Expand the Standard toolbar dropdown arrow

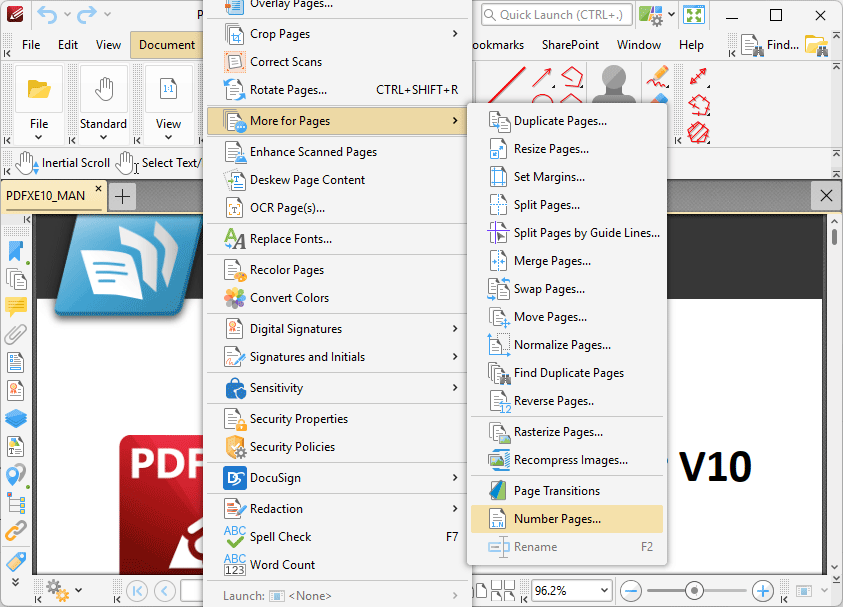(104, 138)
